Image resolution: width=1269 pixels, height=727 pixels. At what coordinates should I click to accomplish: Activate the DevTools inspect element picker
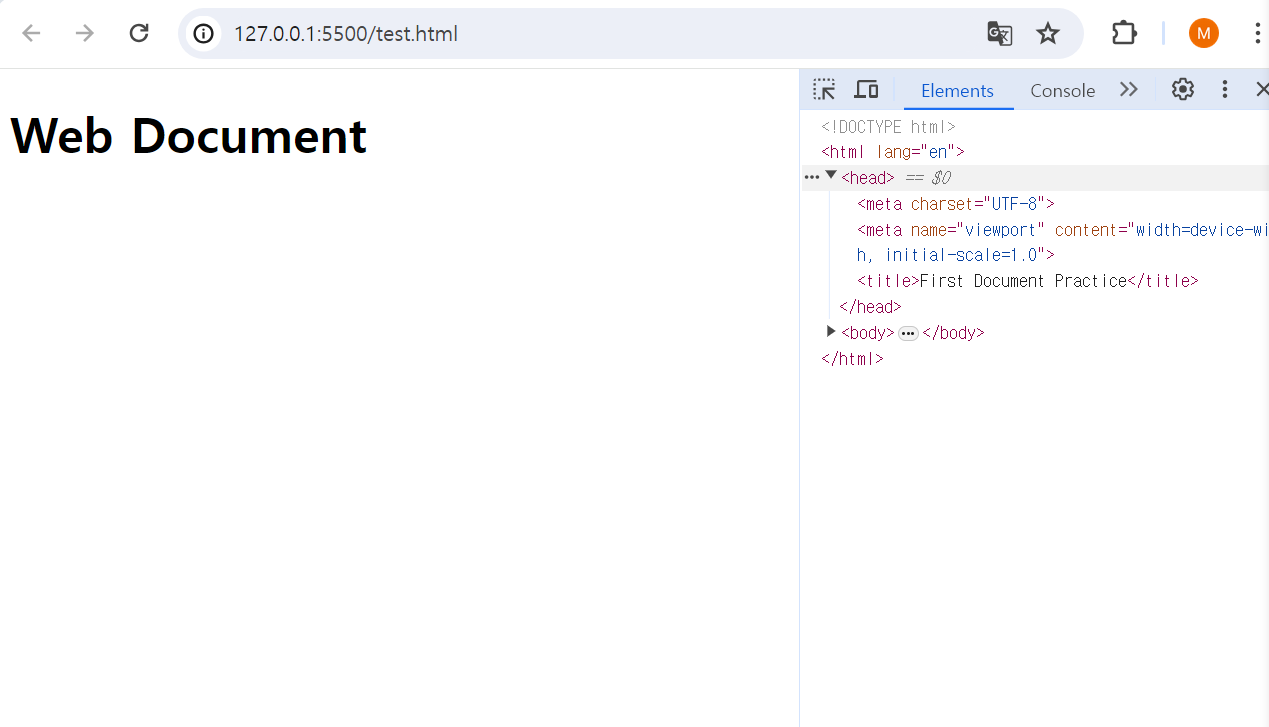click(x=824, y=90)
